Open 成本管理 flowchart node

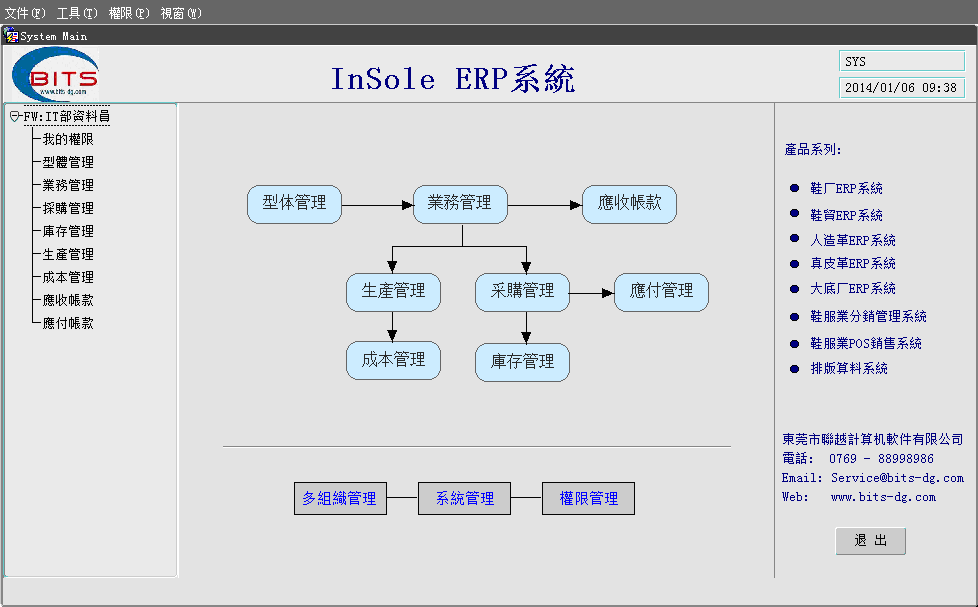394,361
